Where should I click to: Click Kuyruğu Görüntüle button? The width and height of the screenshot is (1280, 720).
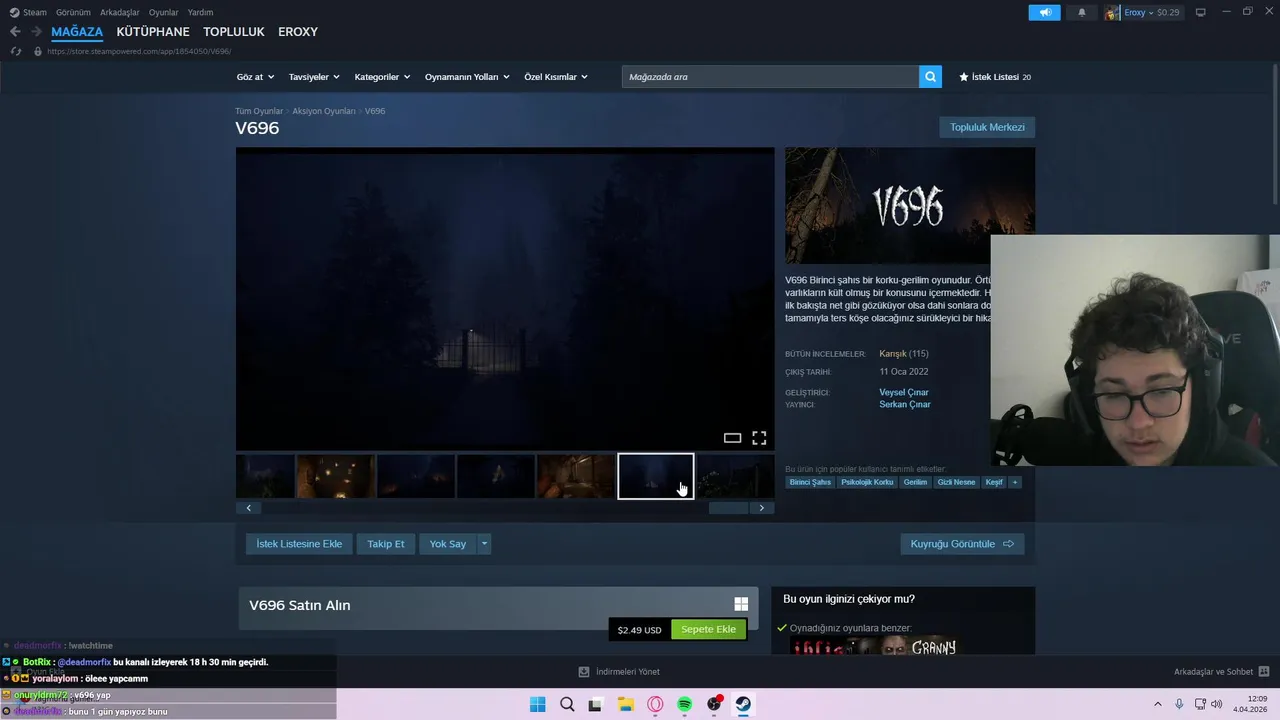click(x=962, y=544)
